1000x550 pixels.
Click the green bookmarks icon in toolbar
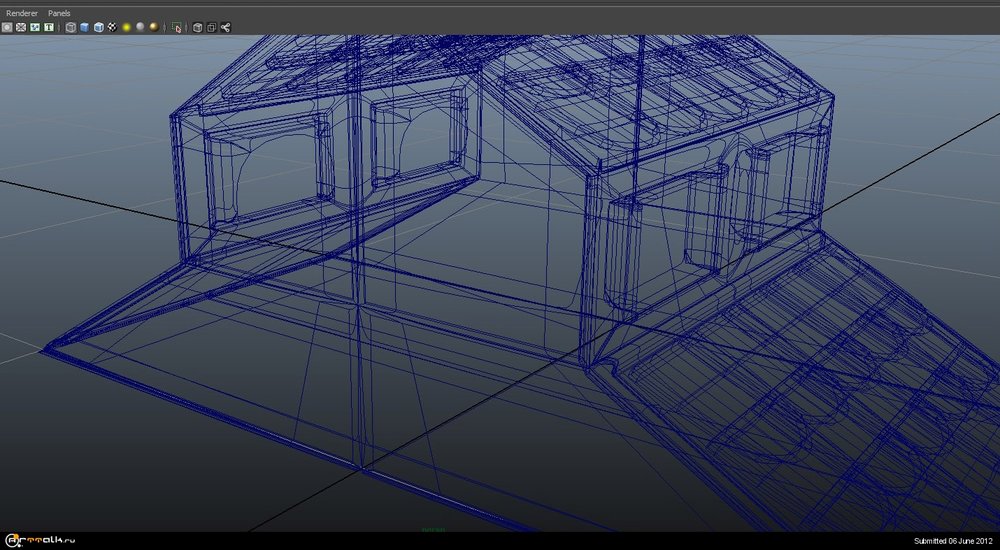coord(35,28)
